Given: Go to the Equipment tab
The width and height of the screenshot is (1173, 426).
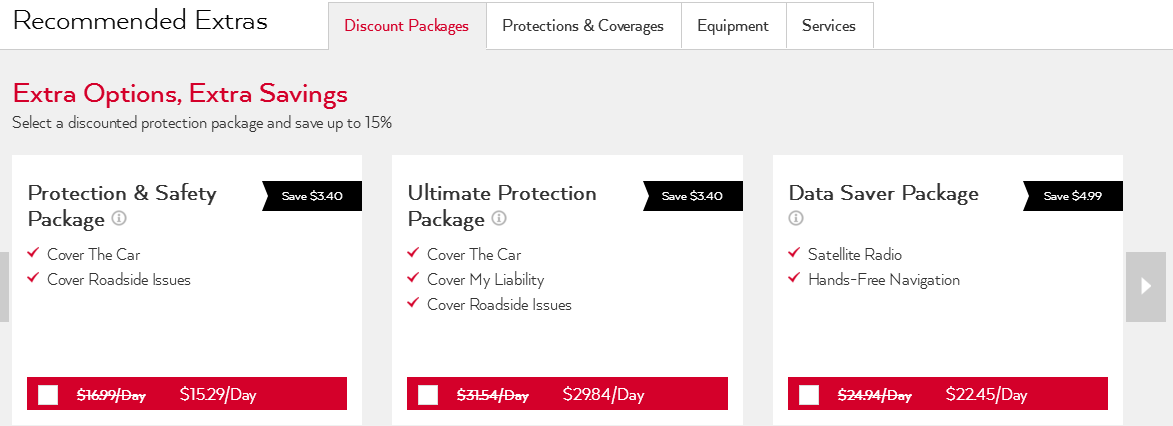Looking at the screenshot, I should click(733, 26).
